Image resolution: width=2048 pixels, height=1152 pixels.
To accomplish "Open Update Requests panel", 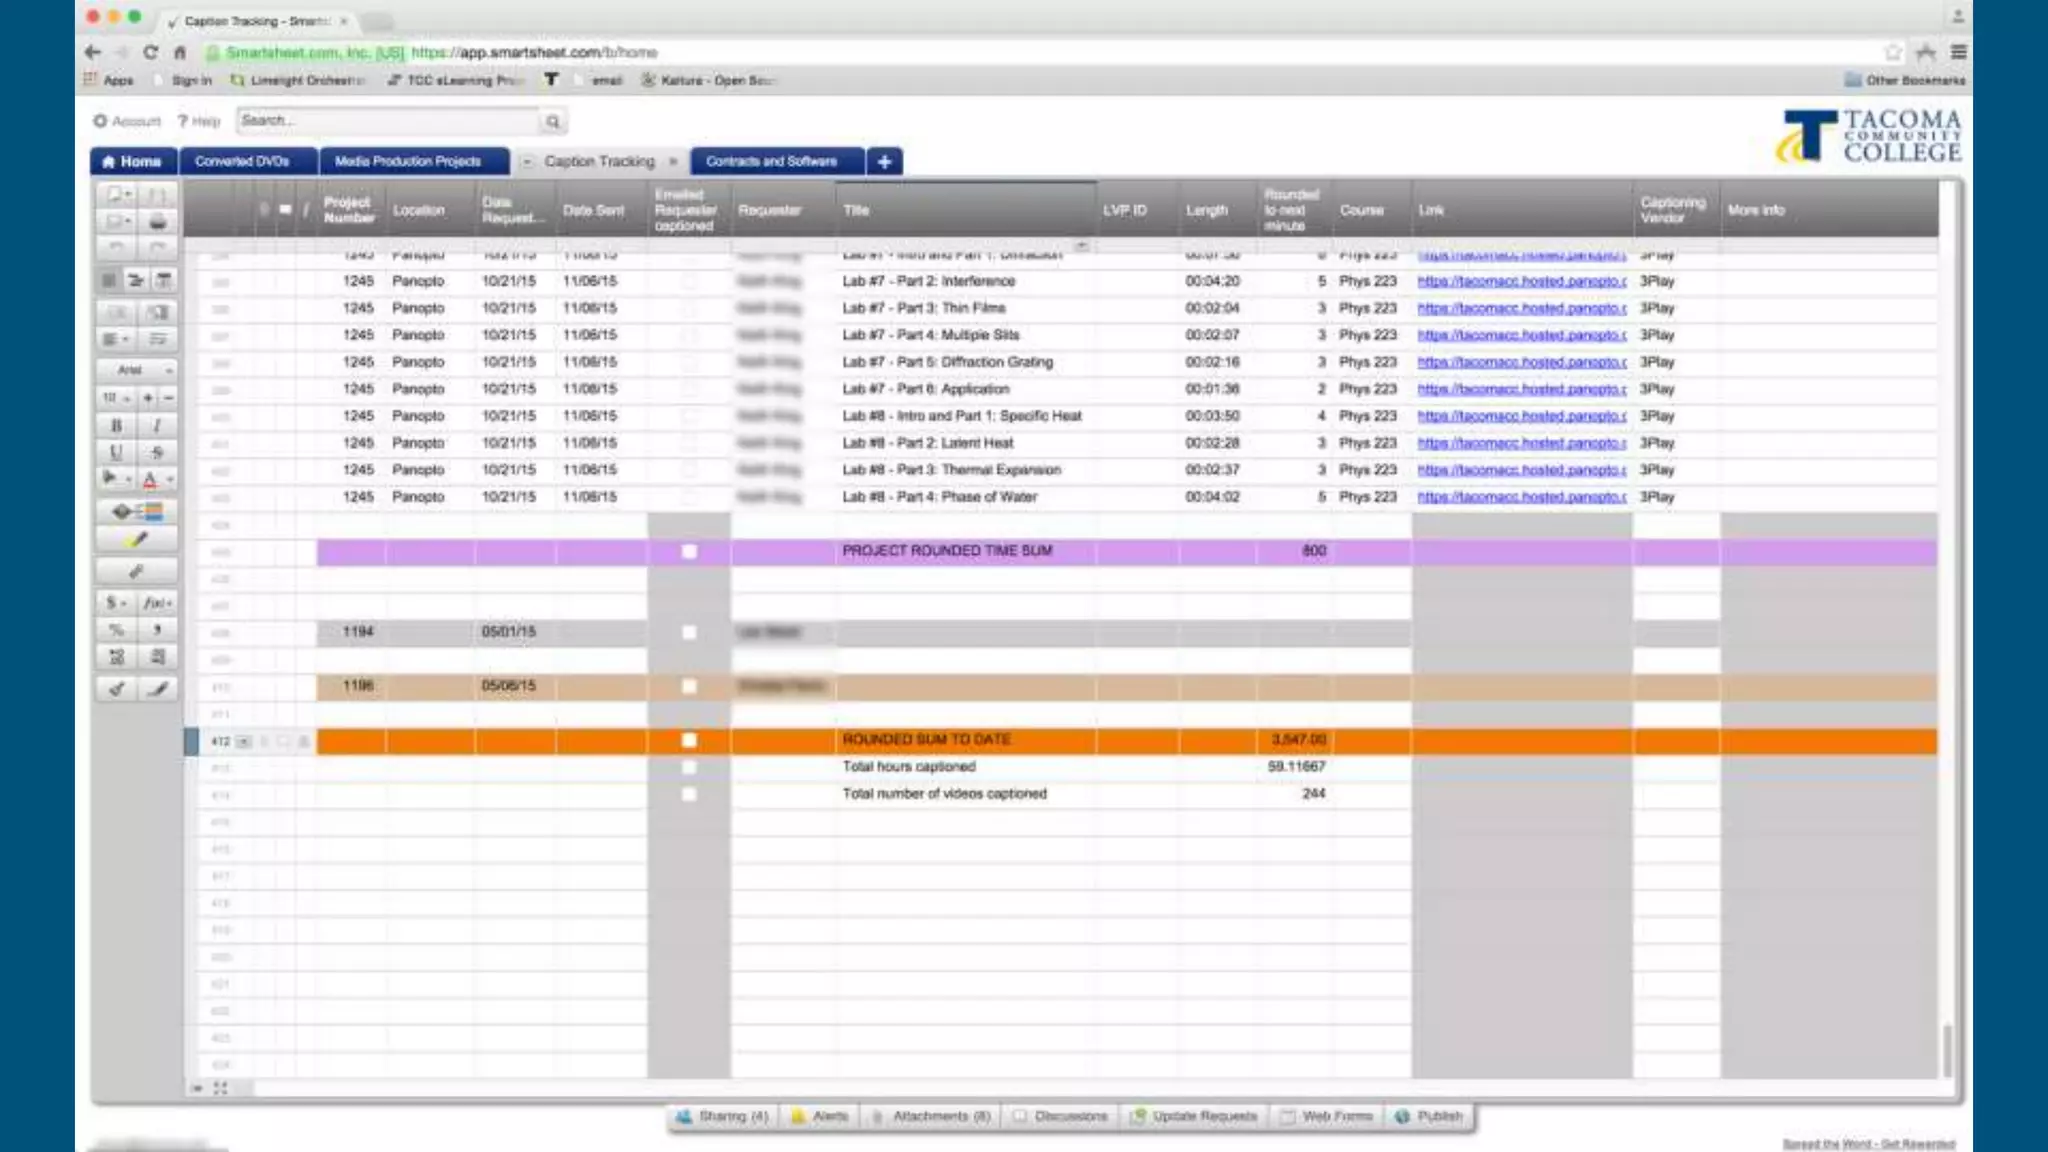I will click(x=1195, y=1116).
